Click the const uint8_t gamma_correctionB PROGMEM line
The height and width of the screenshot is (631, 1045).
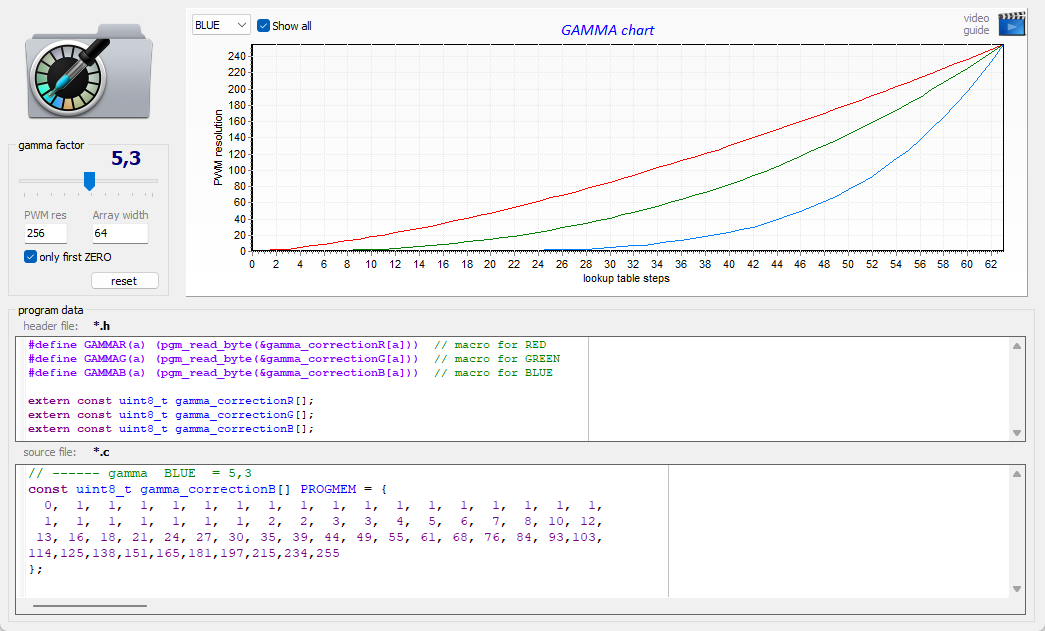point(207,489)
